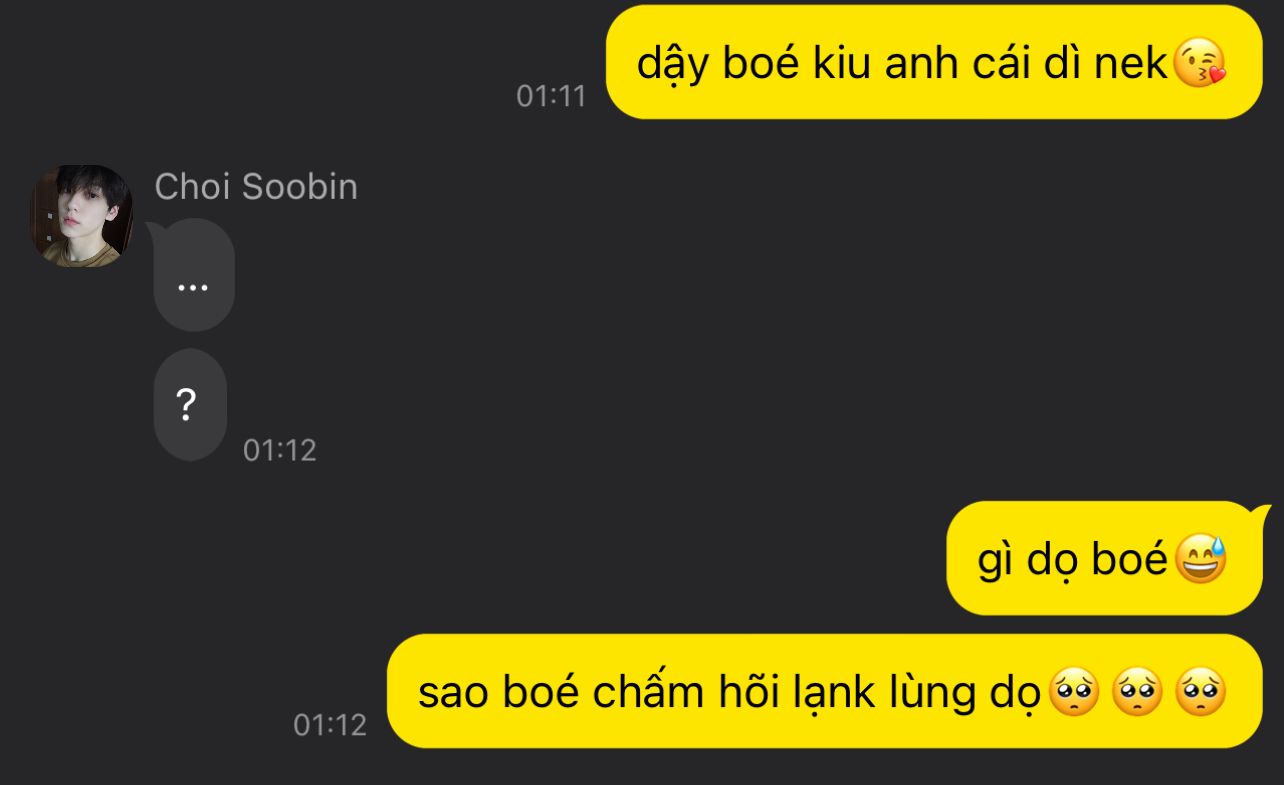Click the middle pleading face emoji
The height and width of the screenshot is (785, 1284).
coord(1137,692)
